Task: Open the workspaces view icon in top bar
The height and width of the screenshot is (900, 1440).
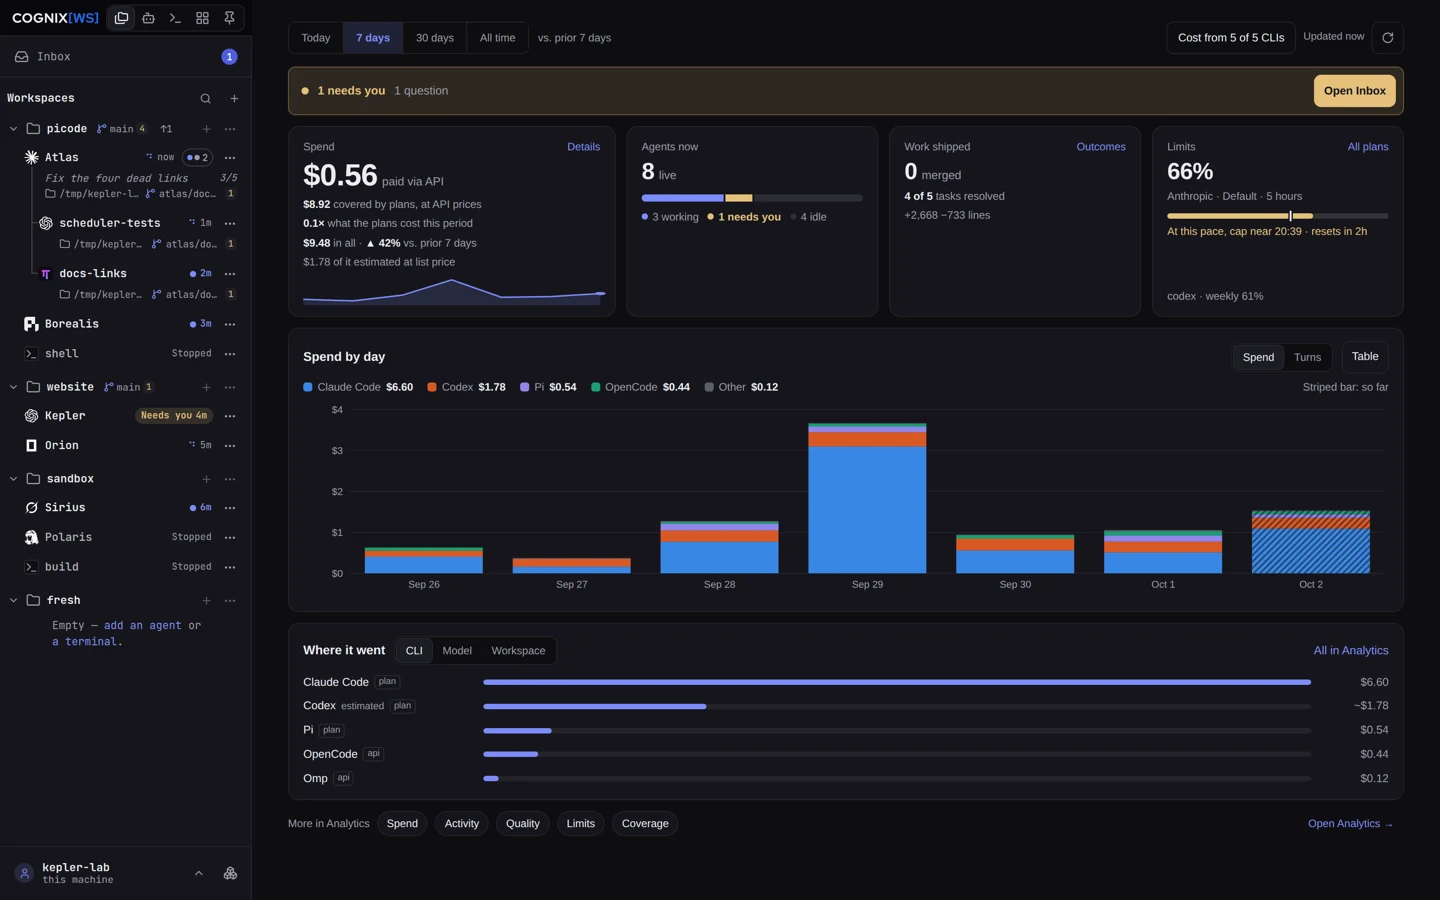Action: (121, 18)
